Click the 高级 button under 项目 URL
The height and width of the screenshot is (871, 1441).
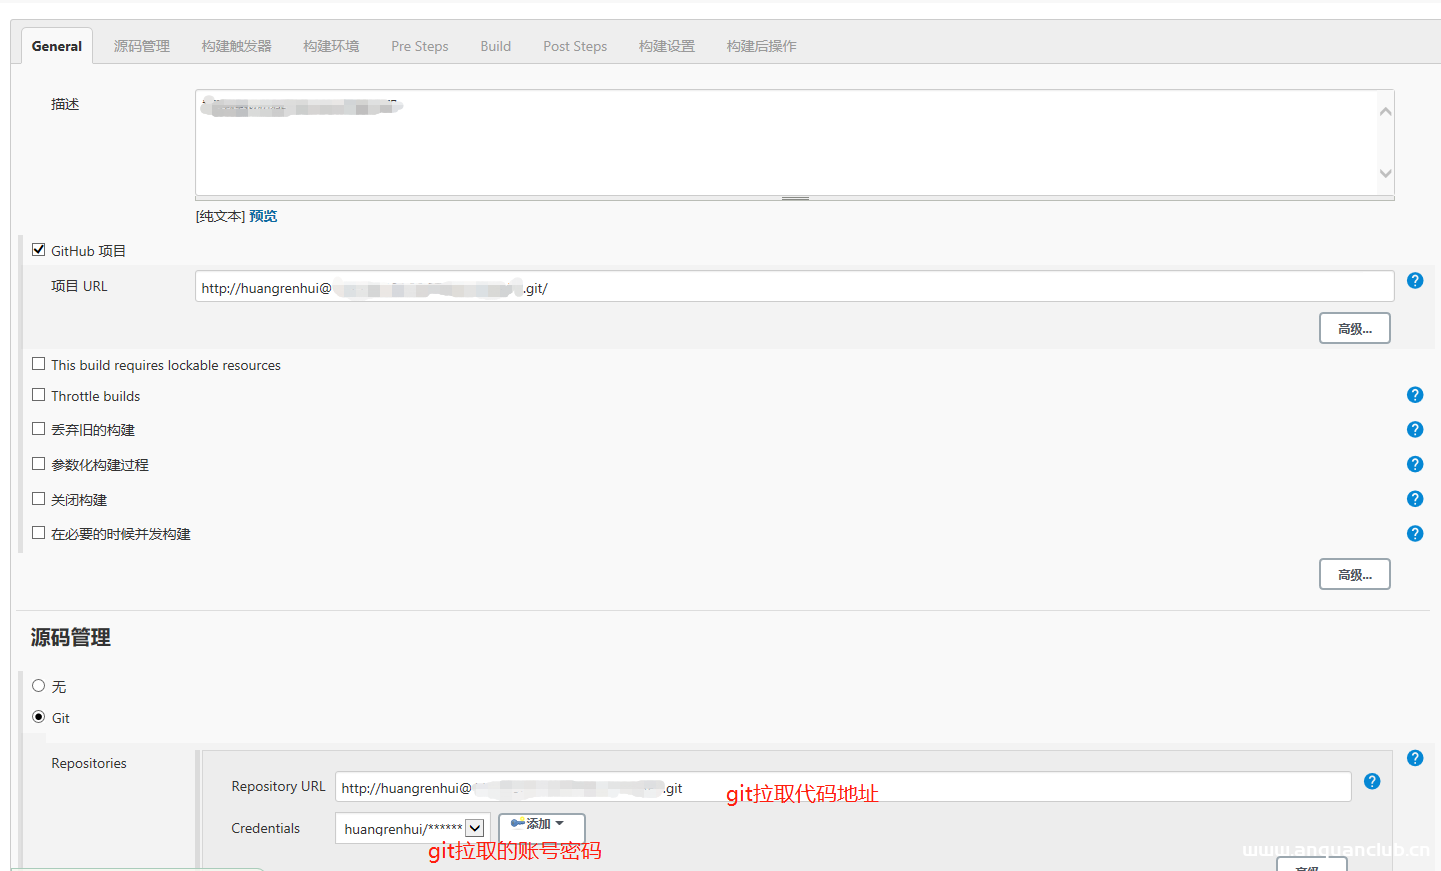click(1355, 328)
